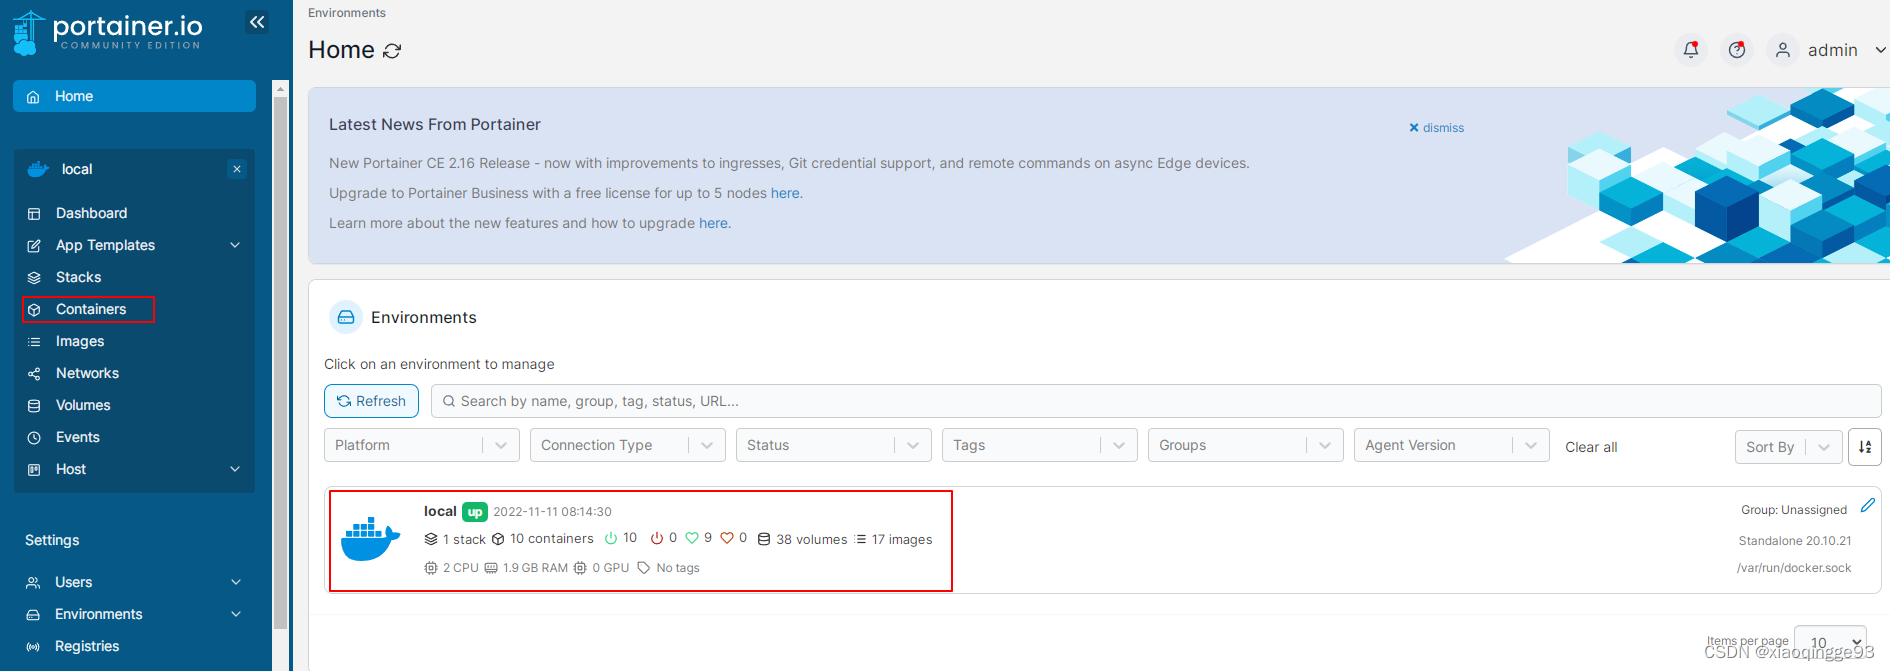The height and width of the screenshot is (671, 1890).
Task: Click the search magnifier icon
Action: coord(449,401)
